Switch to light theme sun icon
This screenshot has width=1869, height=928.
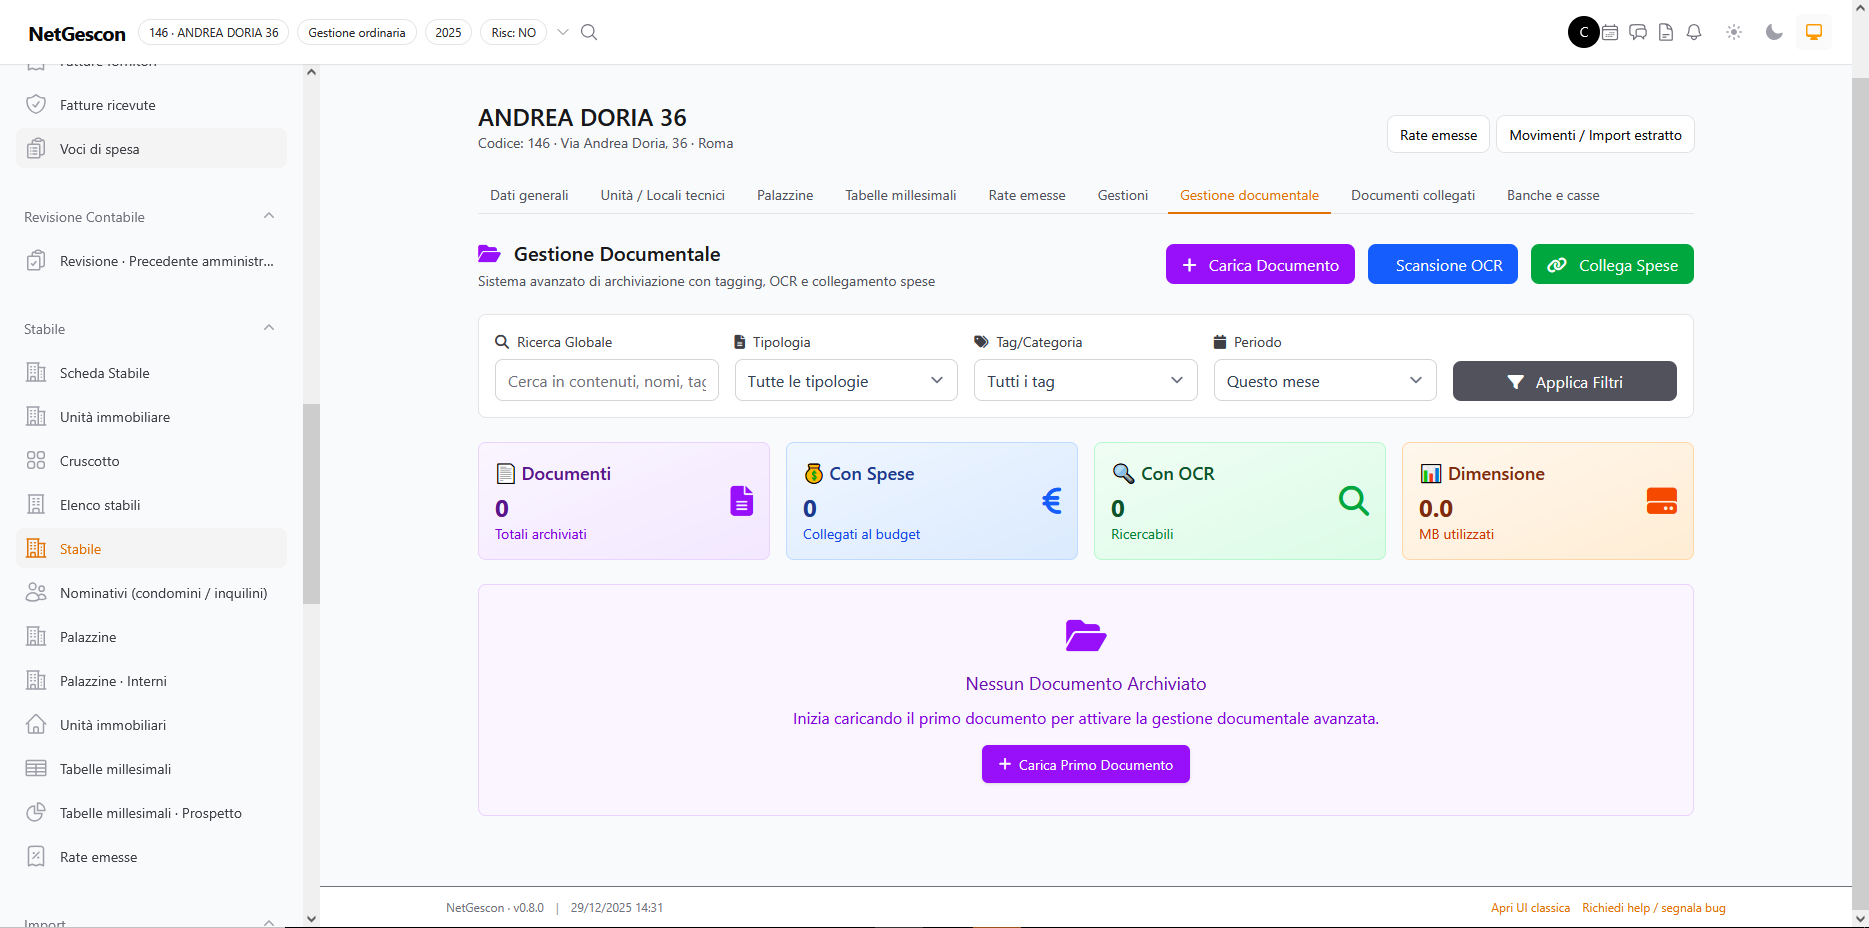[x=1734, y=32]
